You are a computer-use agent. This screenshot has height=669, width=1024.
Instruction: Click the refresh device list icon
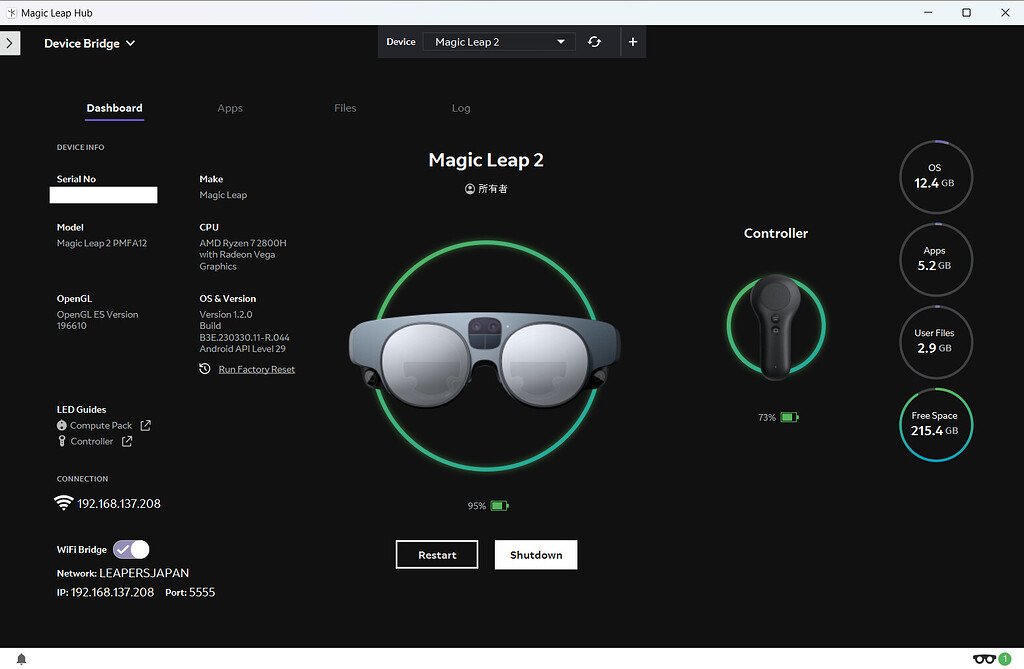[594, 41]
